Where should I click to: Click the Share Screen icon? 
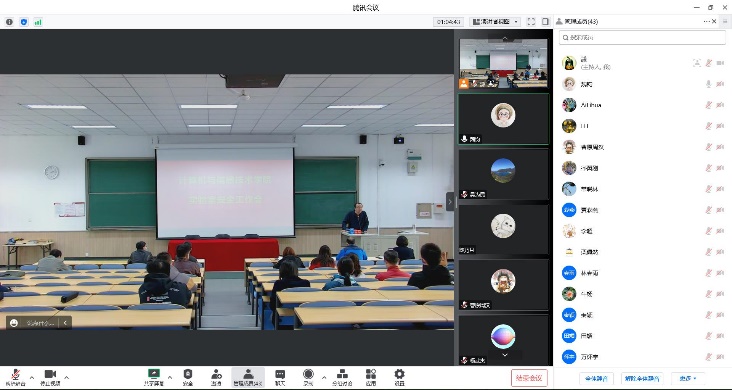click(x=154, y=376)
